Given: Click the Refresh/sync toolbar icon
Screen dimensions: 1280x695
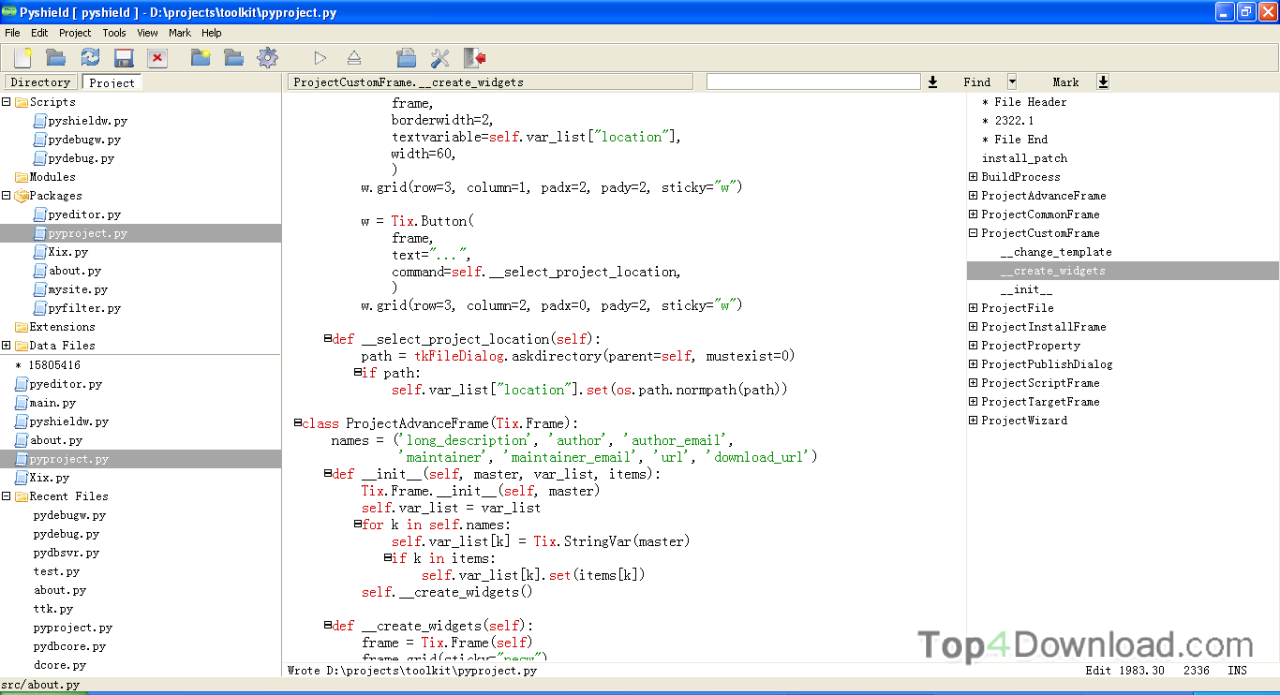Looking at the screenshot, I should point(90,58).
